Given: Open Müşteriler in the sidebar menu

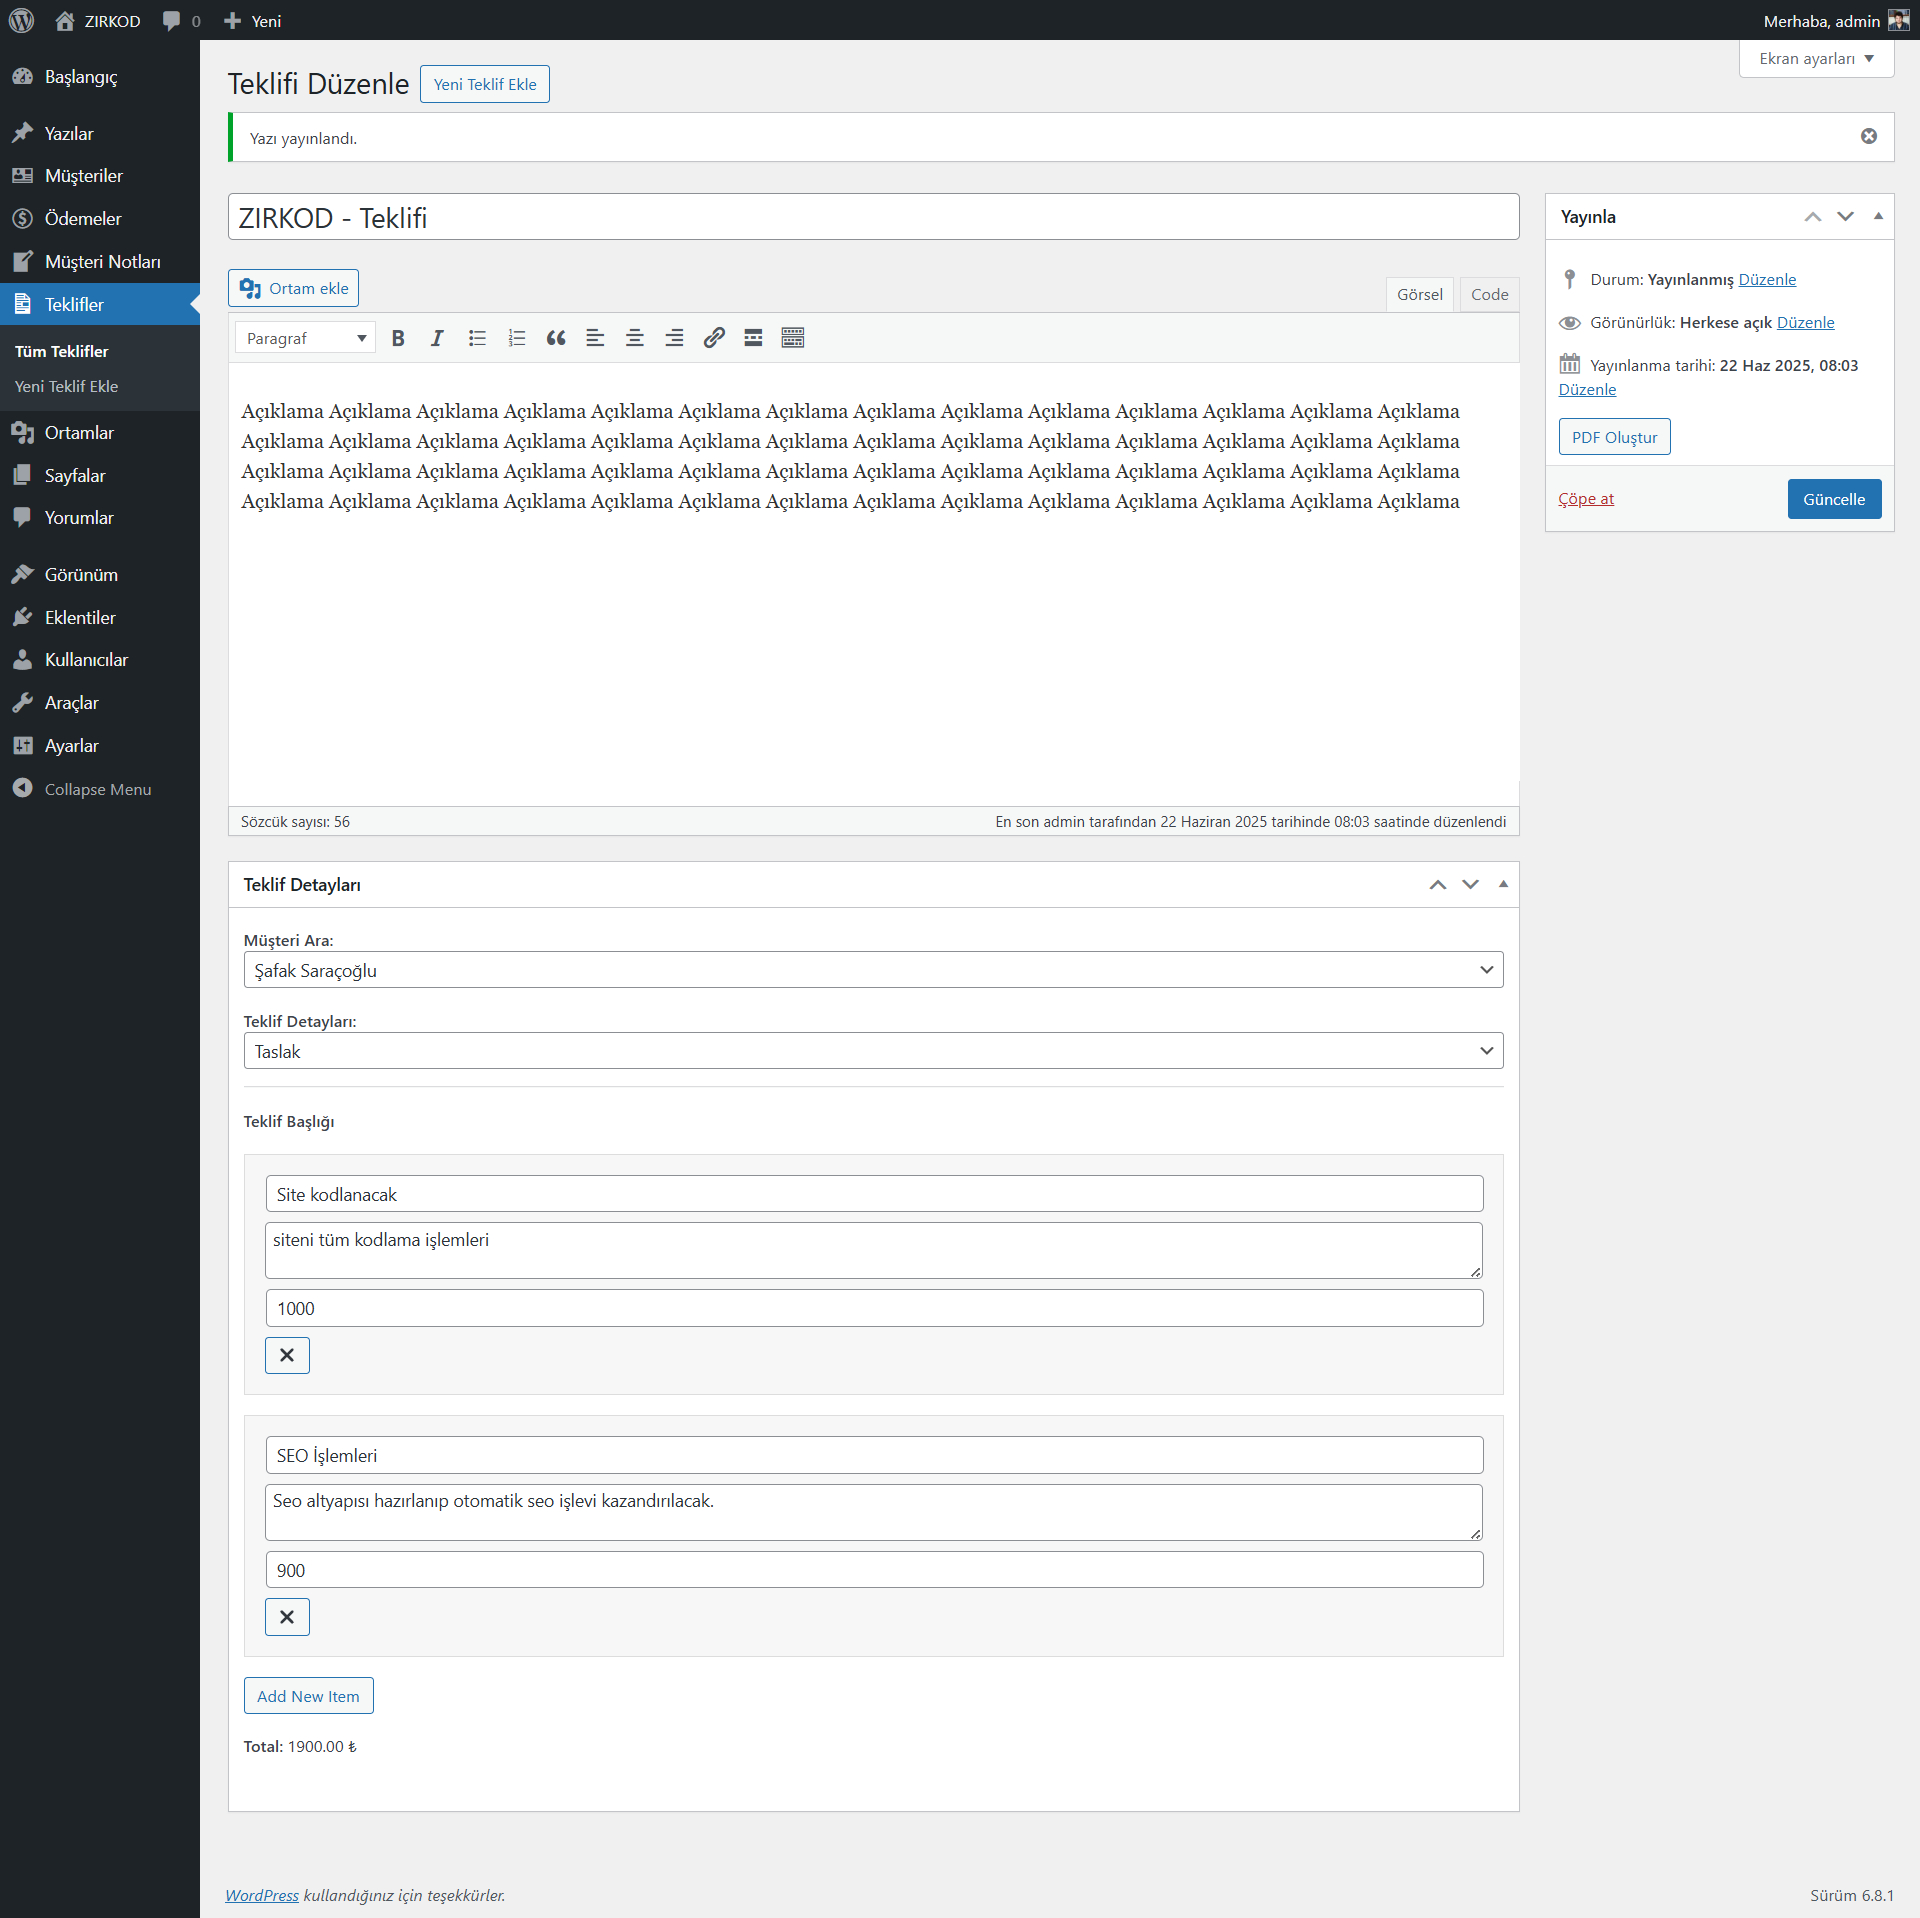Looking at the screenshot, I should coord(84,176).
